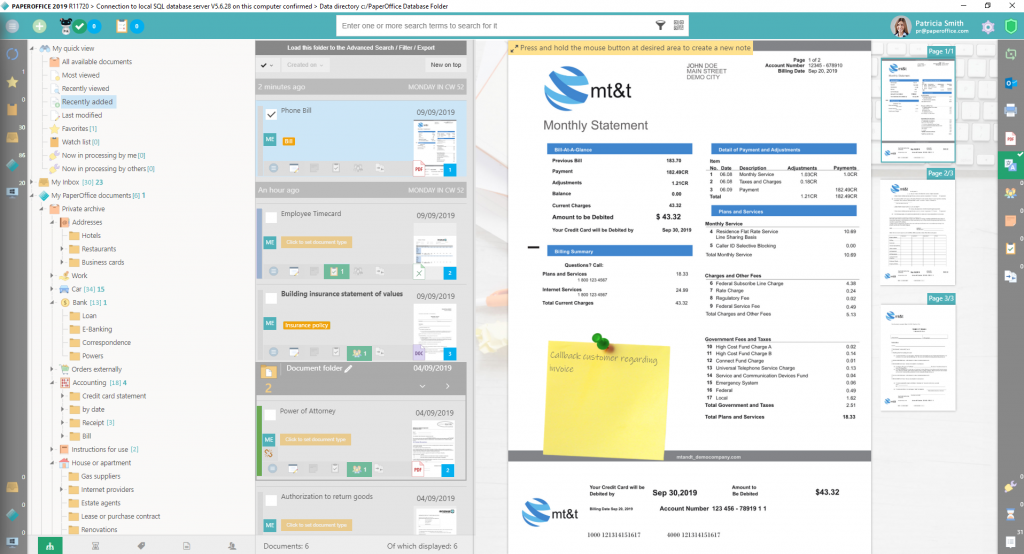
Task: Expand the My Inbox tree node
Action: click(x=32, y=182)
